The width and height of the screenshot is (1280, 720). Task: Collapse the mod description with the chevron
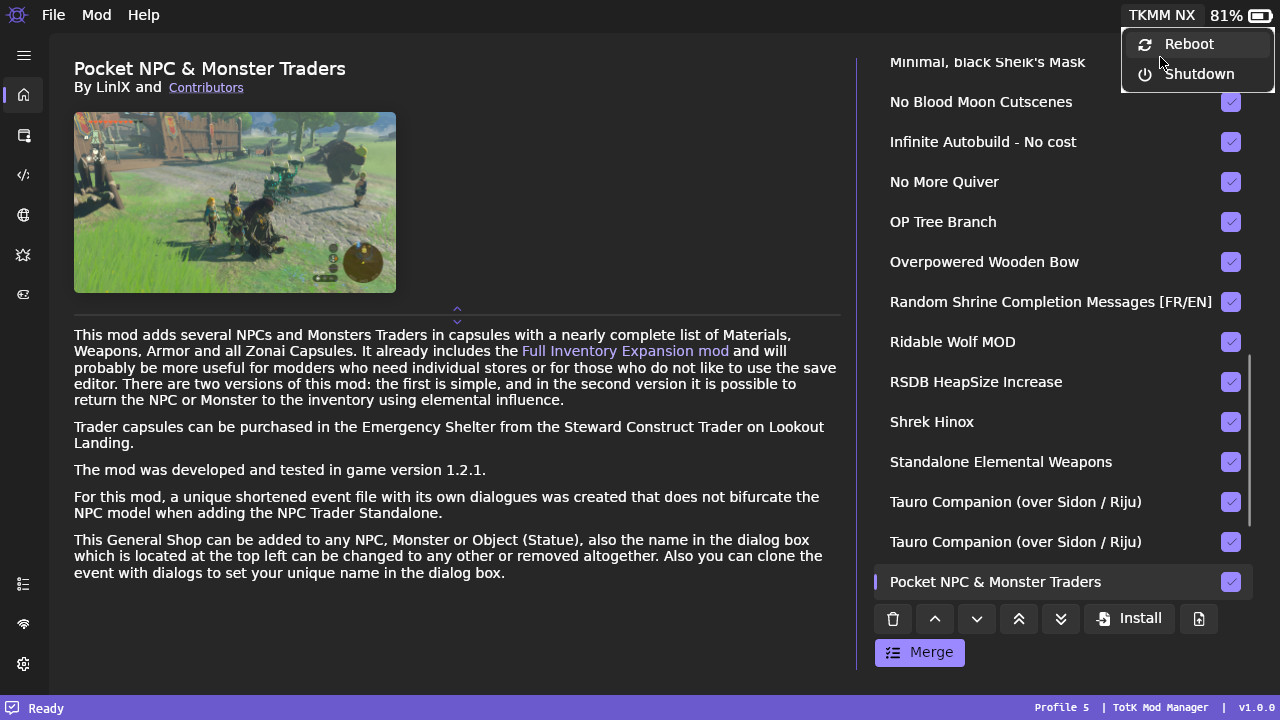tap(456, 309)
